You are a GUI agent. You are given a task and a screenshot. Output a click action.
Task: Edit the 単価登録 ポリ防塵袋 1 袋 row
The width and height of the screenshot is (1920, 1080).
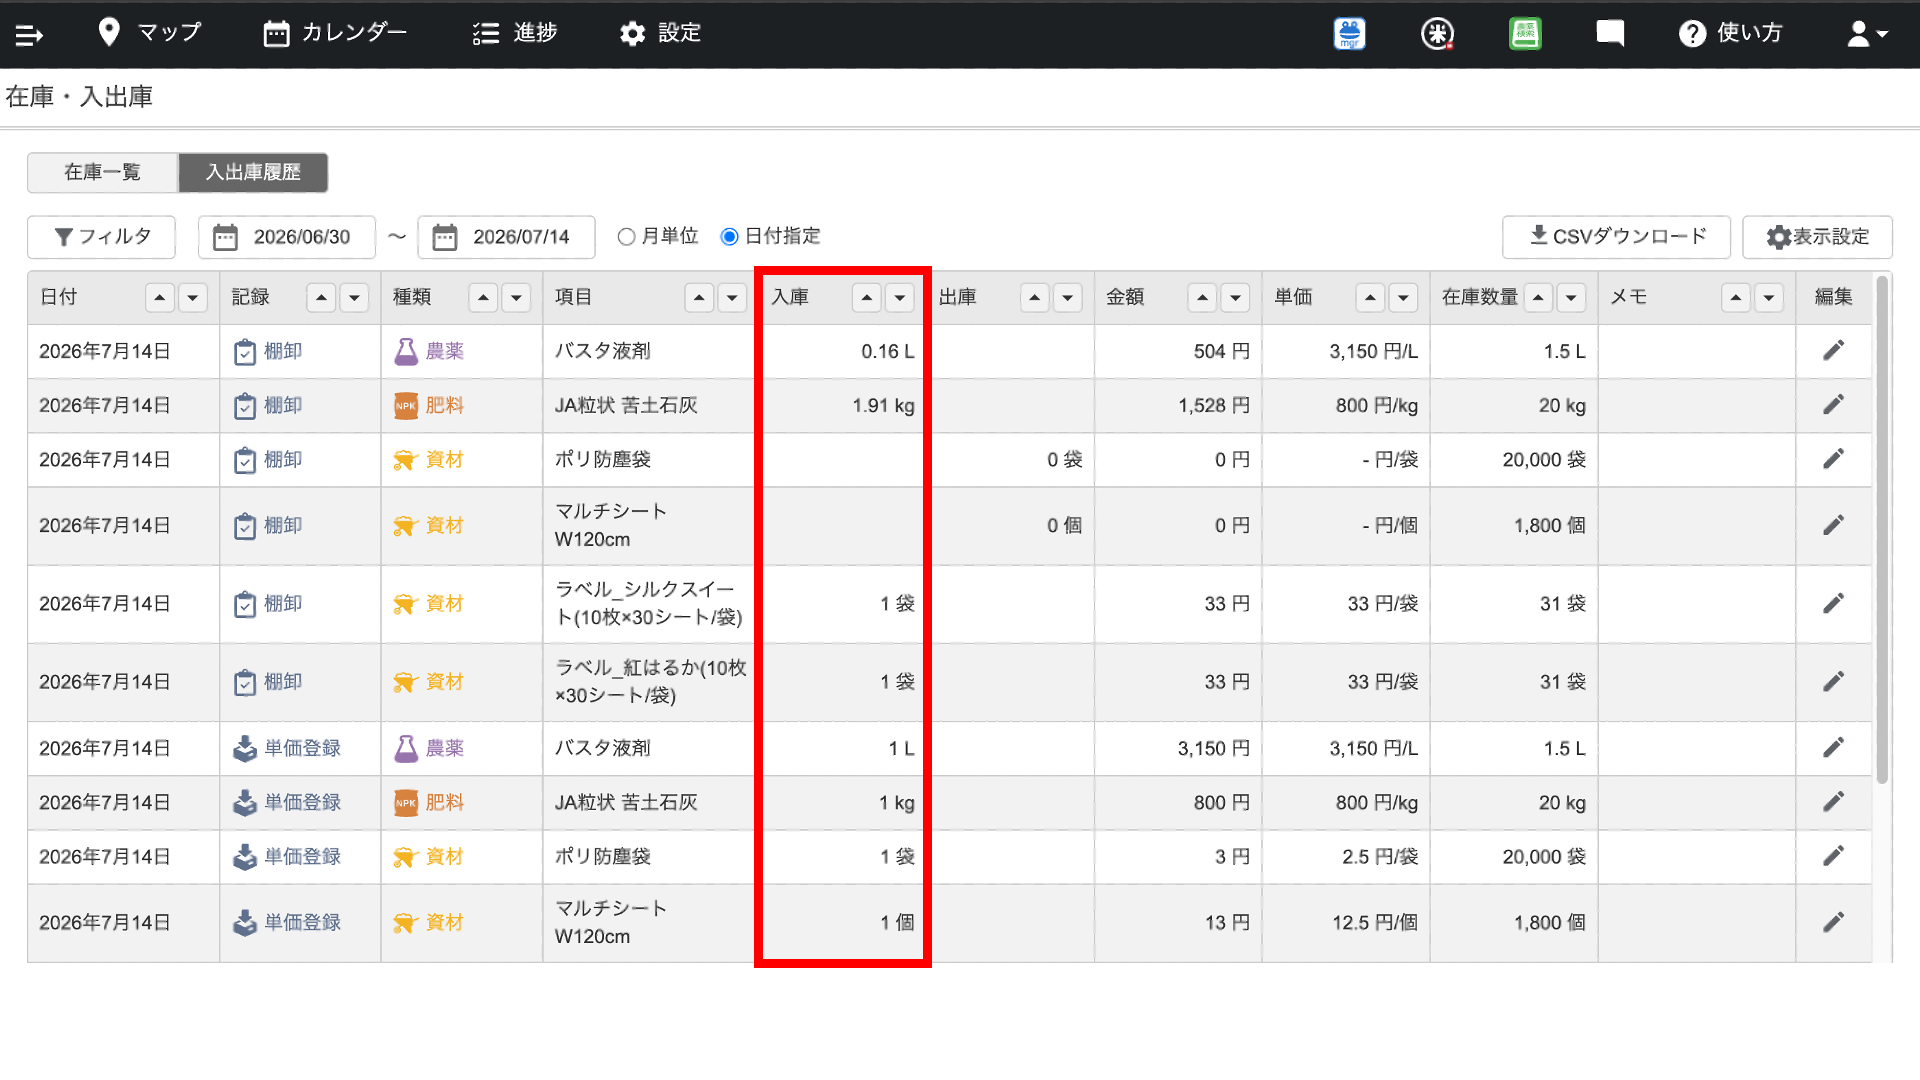pos(1833,856)
